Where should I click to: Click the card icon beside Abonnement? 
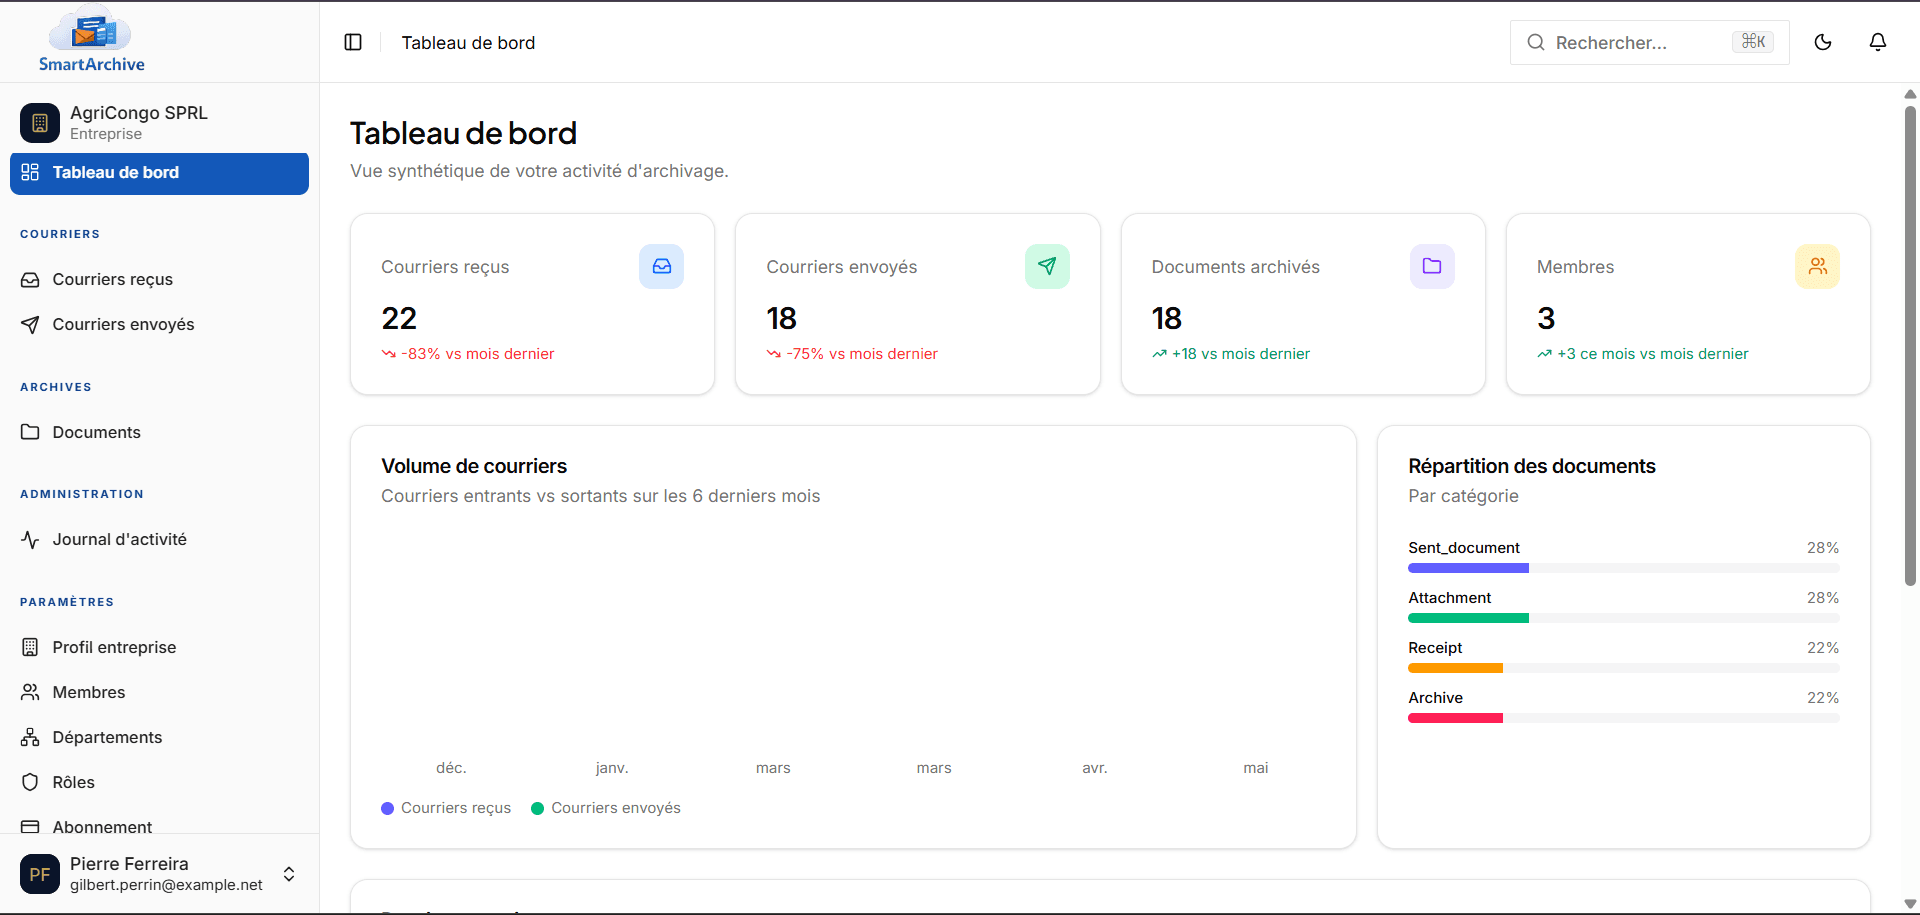click(30, 827)
